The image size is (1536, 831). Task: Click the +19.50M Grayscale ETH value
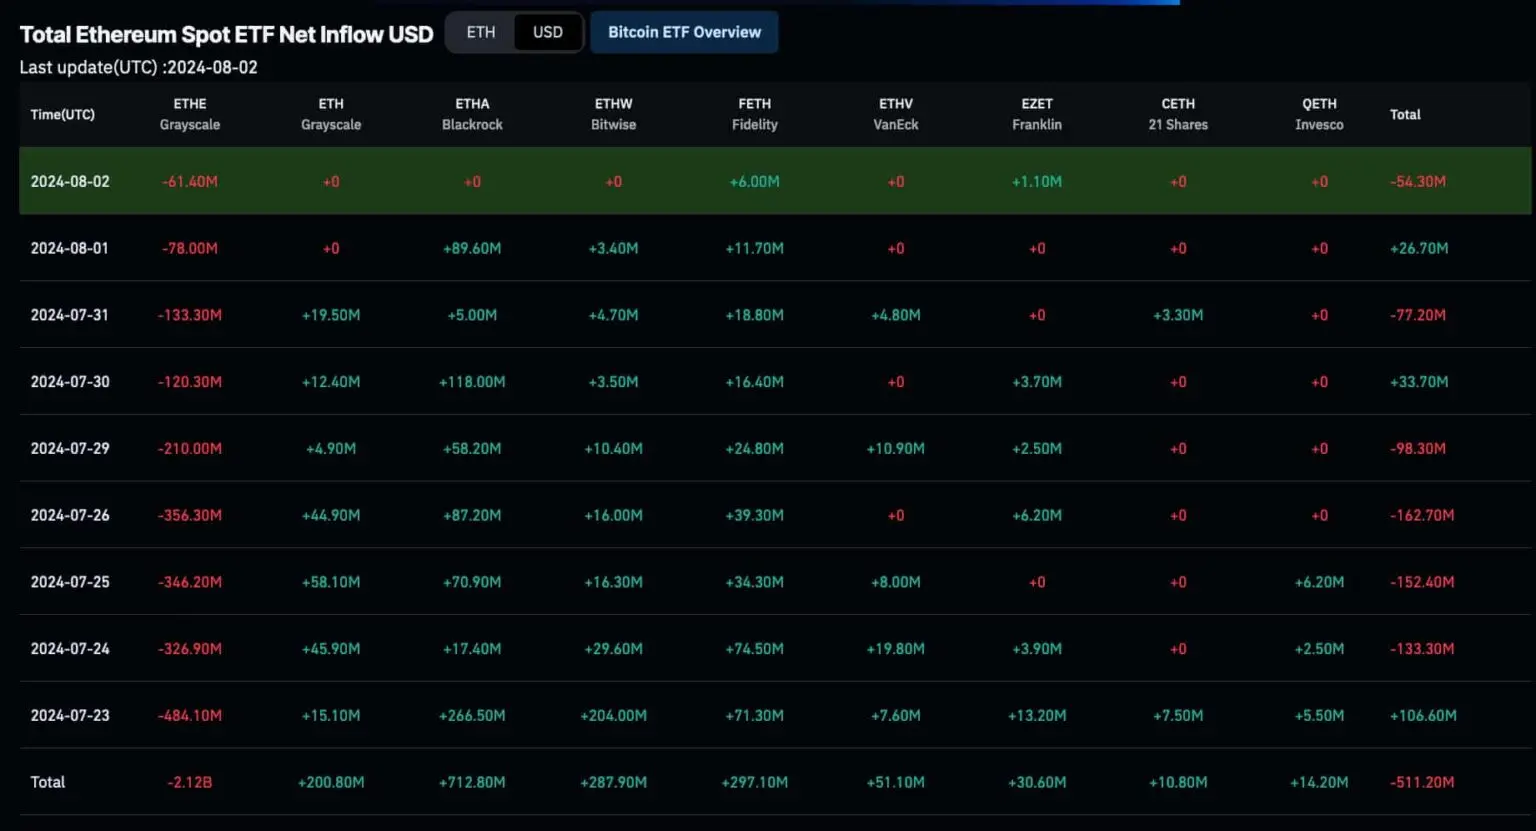pyautogui.click(x=331, y=315)
